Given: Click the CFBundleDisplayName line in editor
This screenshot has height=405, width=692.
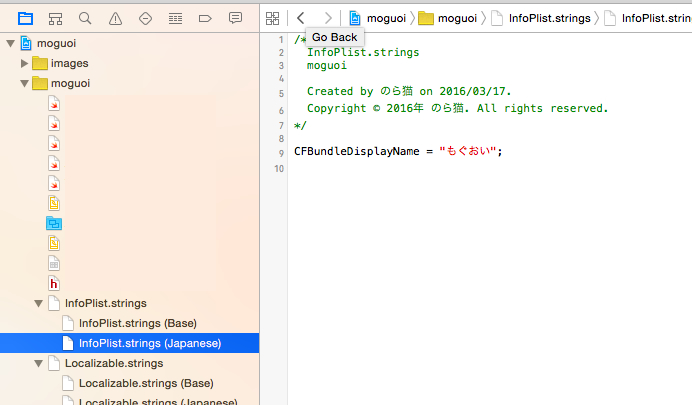Looking at the screenshot, I should pyautogui.click(x=398, y=151).
